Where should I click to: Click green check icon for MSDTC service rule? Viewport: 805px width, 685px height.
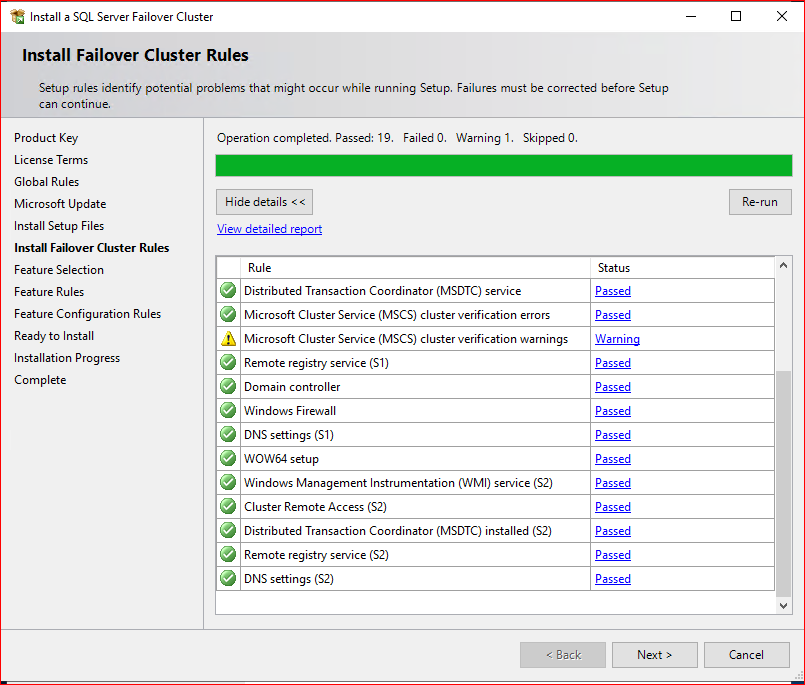coord(228,290)
